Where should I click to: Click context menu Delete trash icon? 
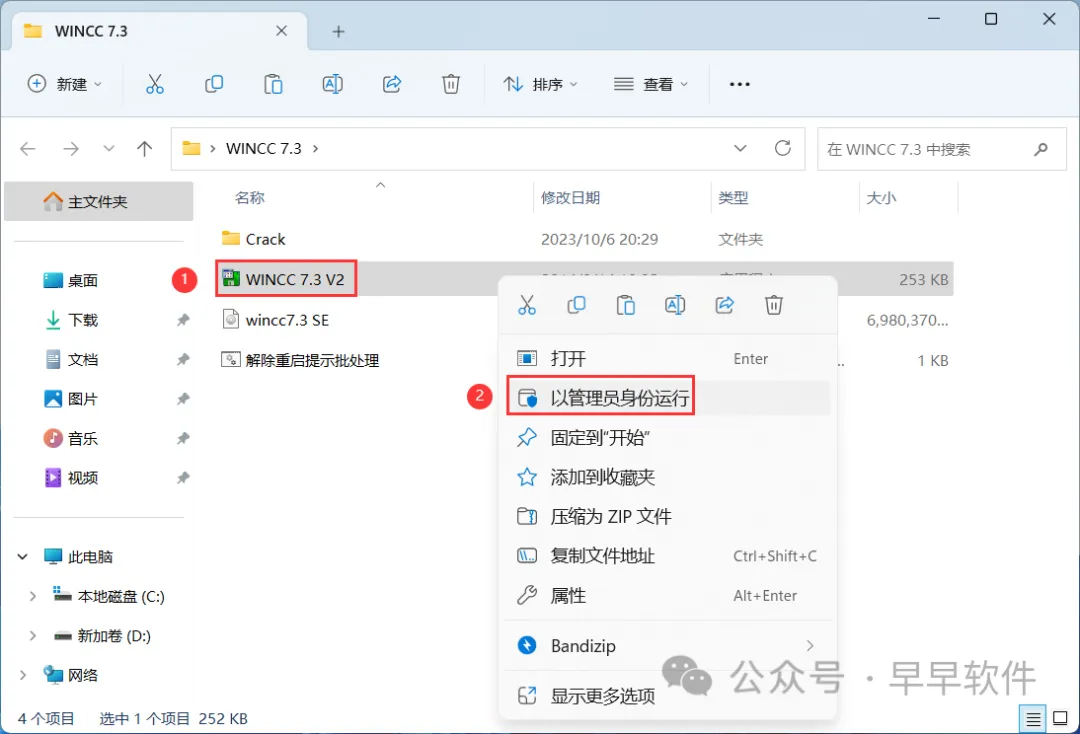pyautogui.click(x=773, y=305)
